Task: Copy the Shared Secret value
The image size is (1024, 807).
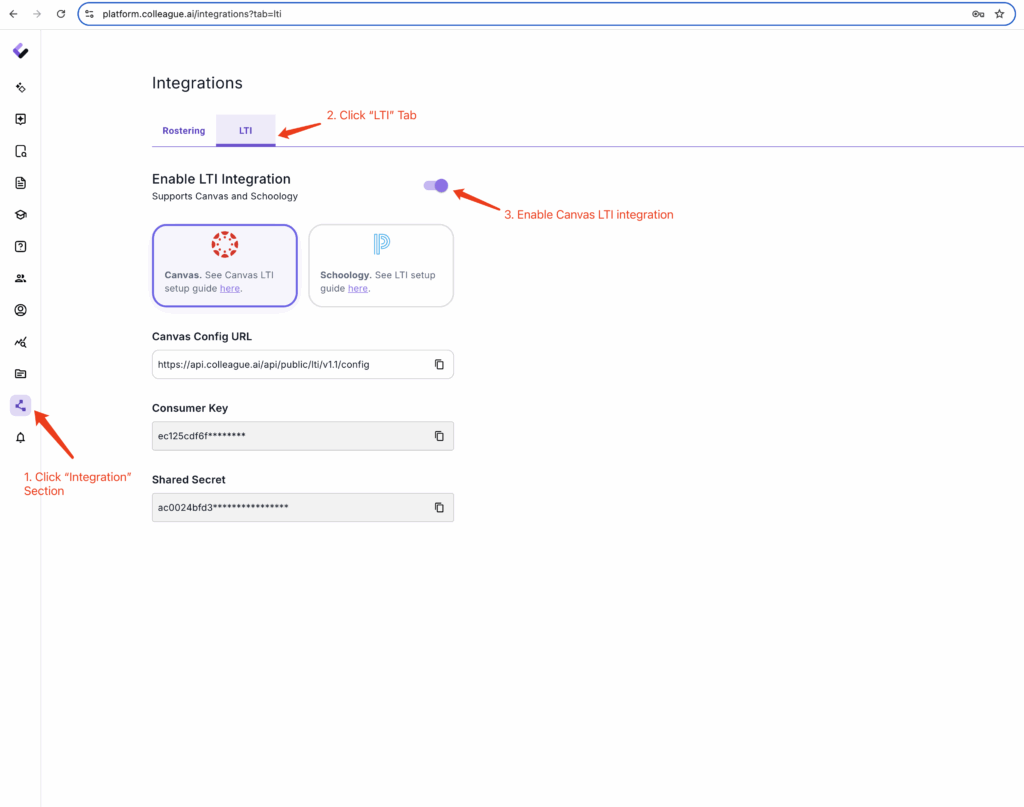Action: pos(439,508)
